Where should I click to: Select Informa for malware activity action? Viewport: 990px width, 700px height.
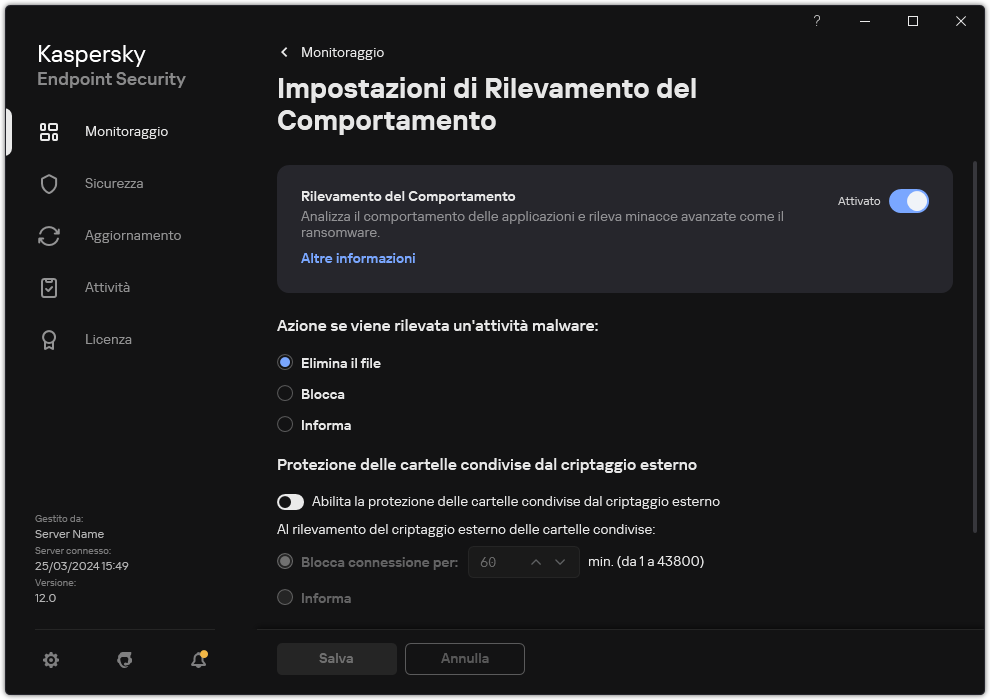point(285,424)
